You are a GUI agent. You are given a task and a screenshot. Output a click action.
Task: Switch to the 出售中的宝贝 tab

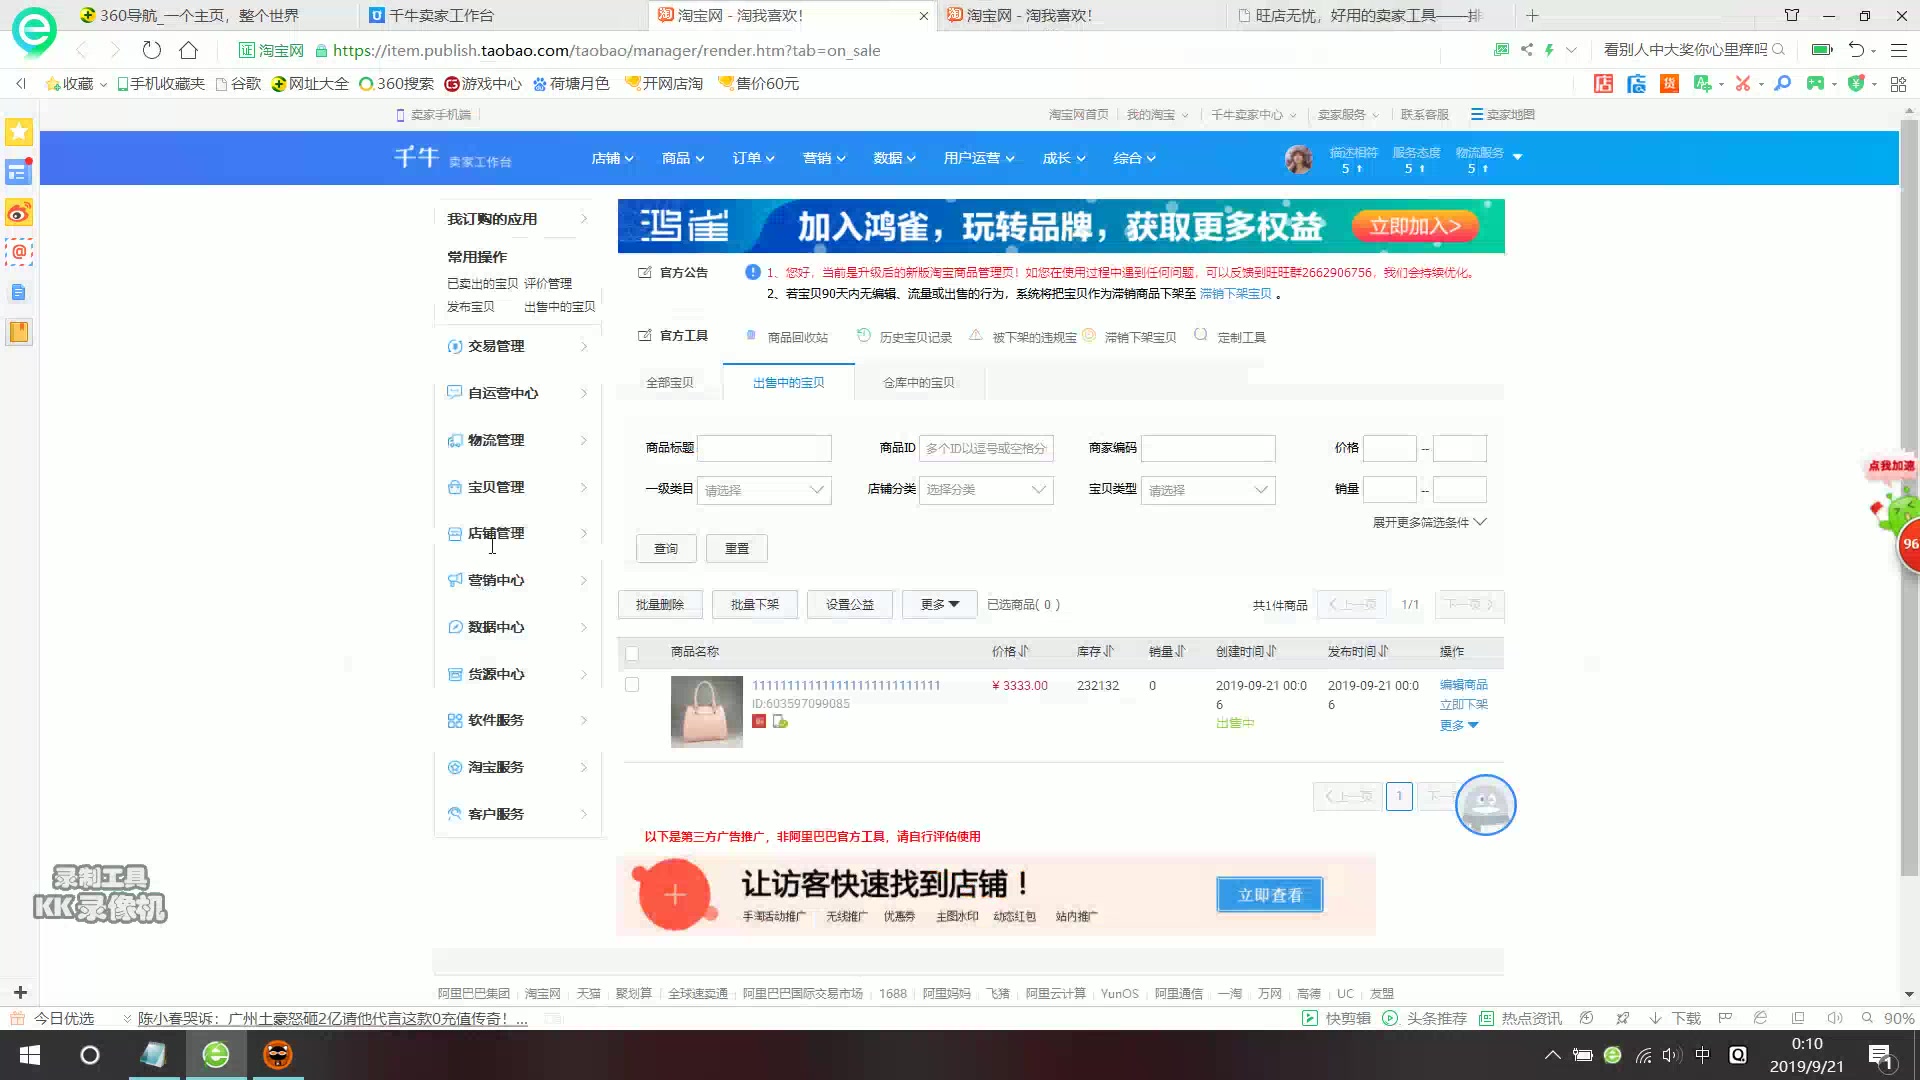click(x=788, y=383)
